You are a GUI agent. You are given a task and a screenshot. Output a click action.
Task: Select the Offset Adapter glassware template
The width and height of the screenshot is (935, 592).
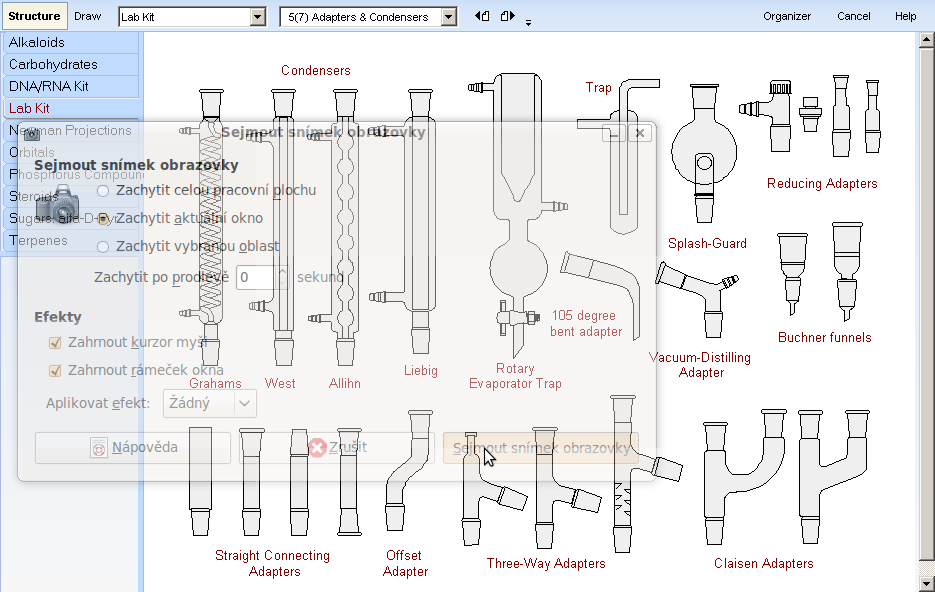pyautogui.click(x=408, y=470)
